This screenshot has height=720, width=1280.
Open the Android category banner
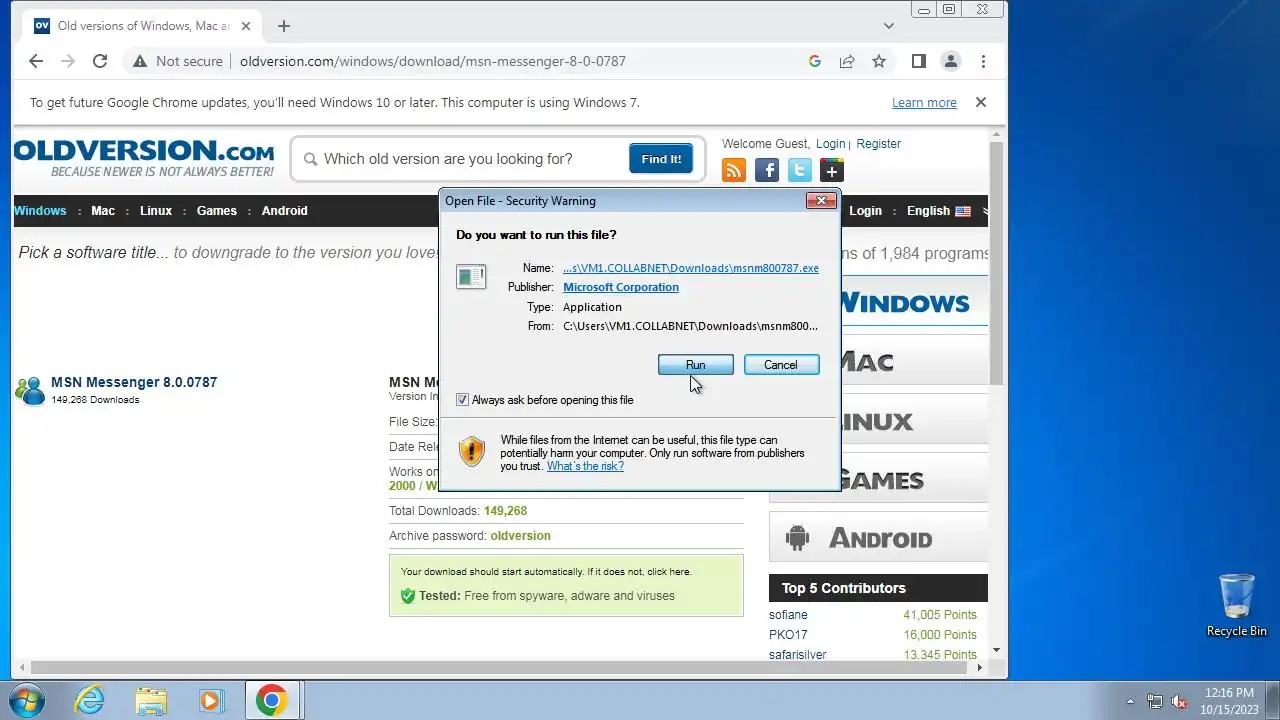pos(878,538)
